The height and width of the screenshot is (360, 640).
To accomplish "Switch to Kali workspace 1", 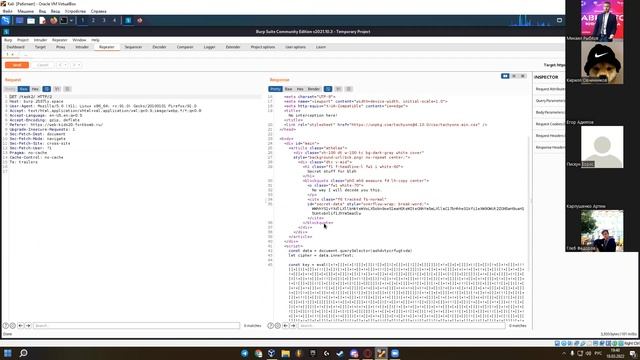I will (x=82, y=20).
